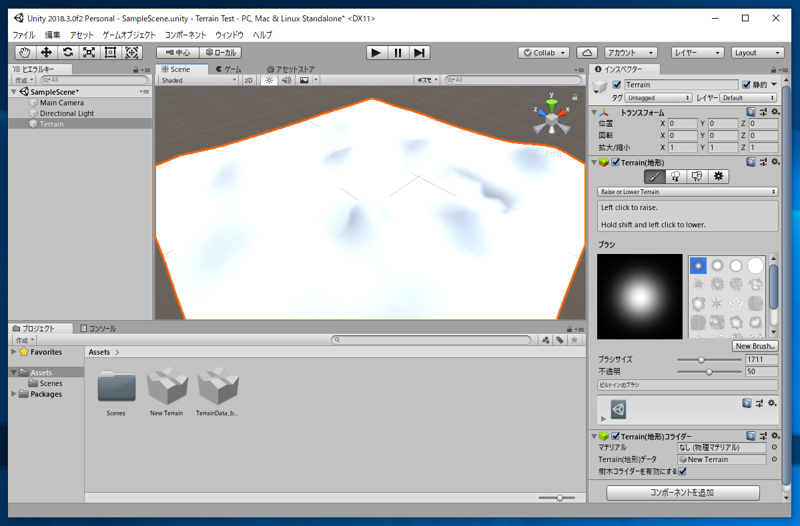Open the Account dropdown
Viewport: 800px width, 526px height.
tap(631, 53)
